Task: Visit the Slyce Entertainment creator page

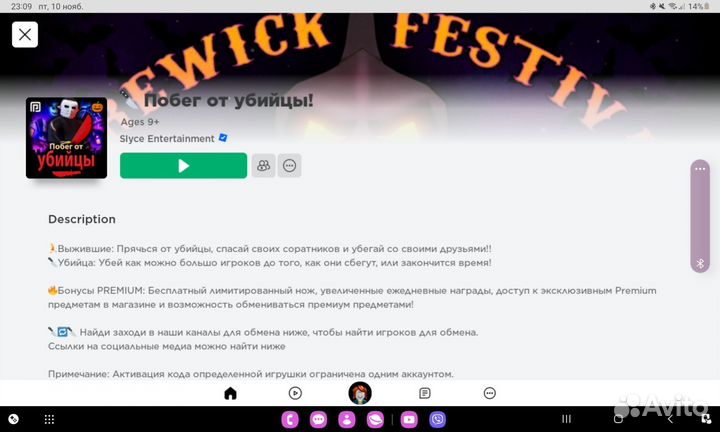Action: [x=167, y=139]
